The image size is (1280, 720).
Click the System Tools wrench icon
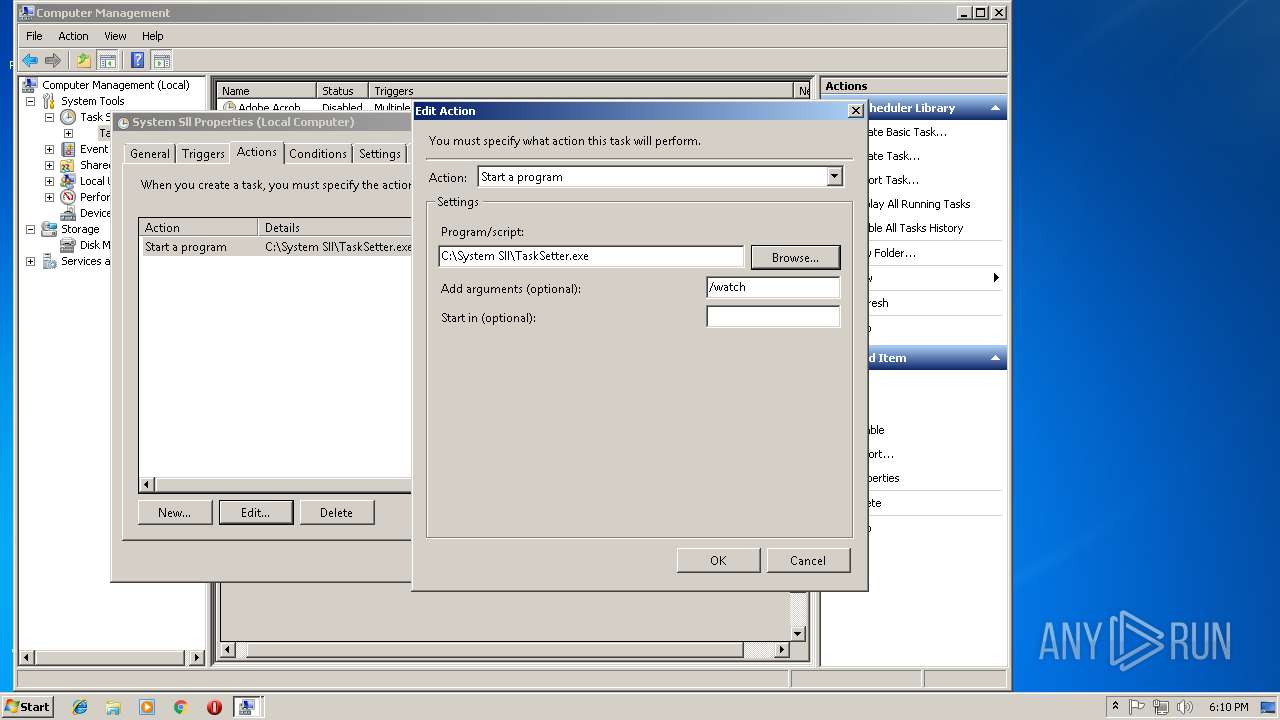pyautogui.click(x=49, y=101)
